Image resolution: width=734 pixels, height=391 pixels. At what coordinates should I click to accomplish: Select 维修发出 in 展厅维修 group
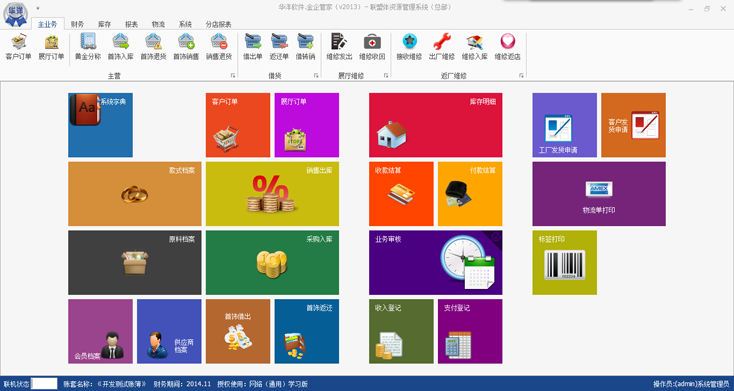tap(339, 47)
